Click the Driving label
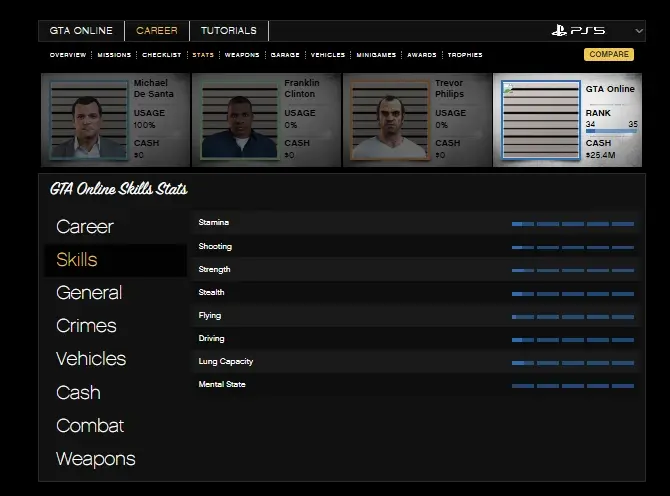Image resolution: width=670 pixels, height=496 pixels. click(211, 339)
